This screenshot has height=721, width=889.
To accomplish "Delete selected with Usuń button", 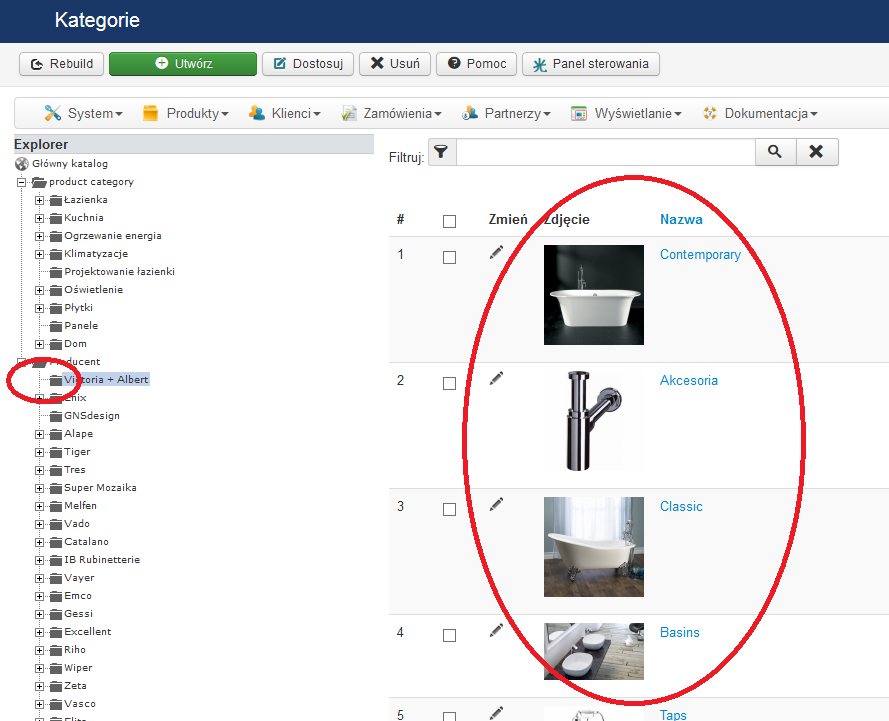I will (x=395, y=63).
